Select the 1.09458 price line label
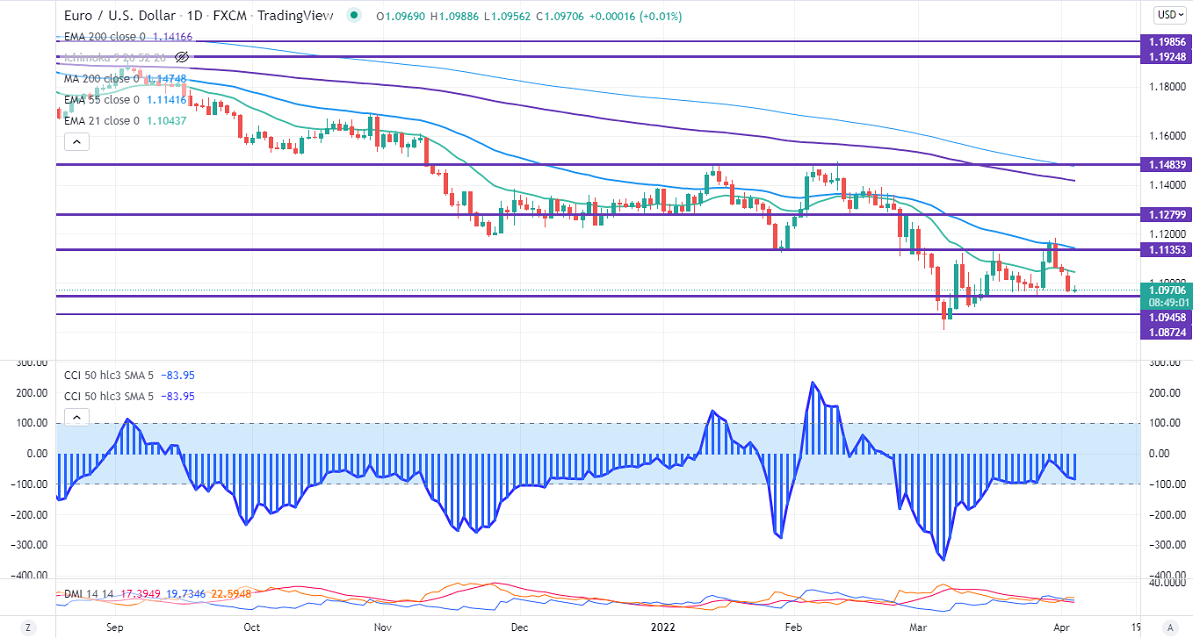The height and width of the screenshot is (638, 1193). (x=1166, y=317)
